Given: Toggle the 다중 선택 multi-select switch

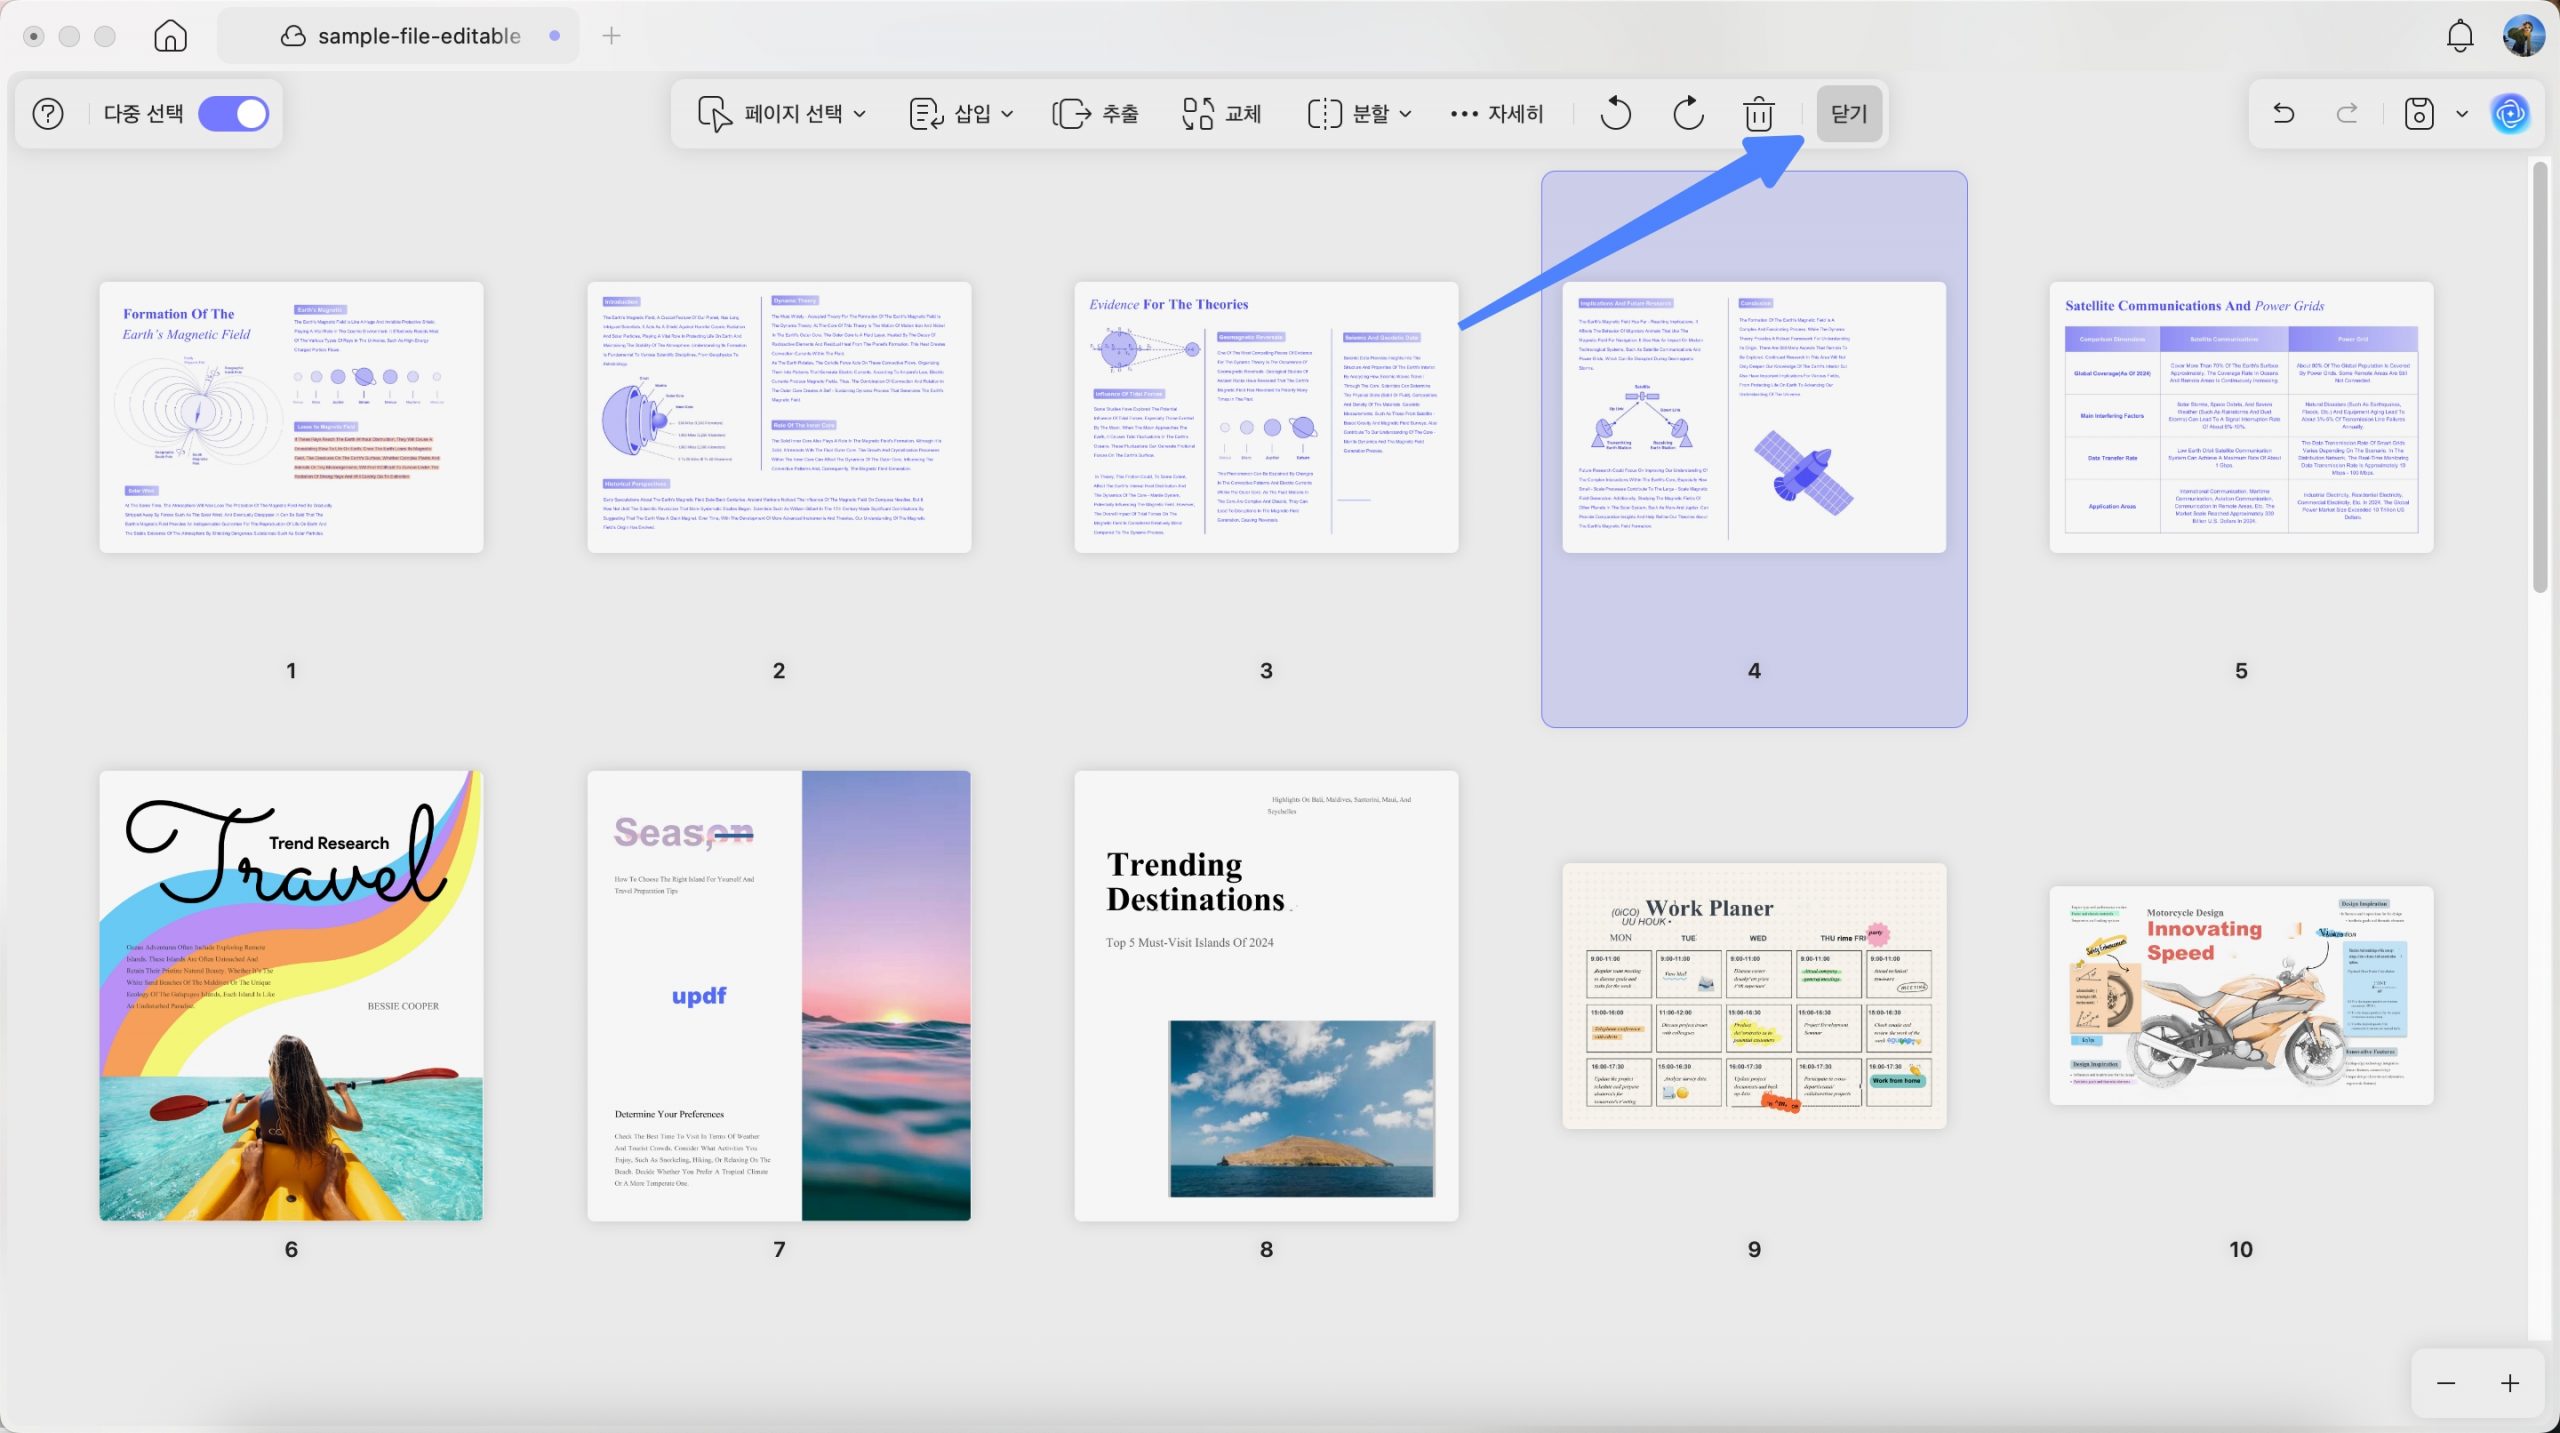Looking at the screenshot, I should [x=234, y=114].
